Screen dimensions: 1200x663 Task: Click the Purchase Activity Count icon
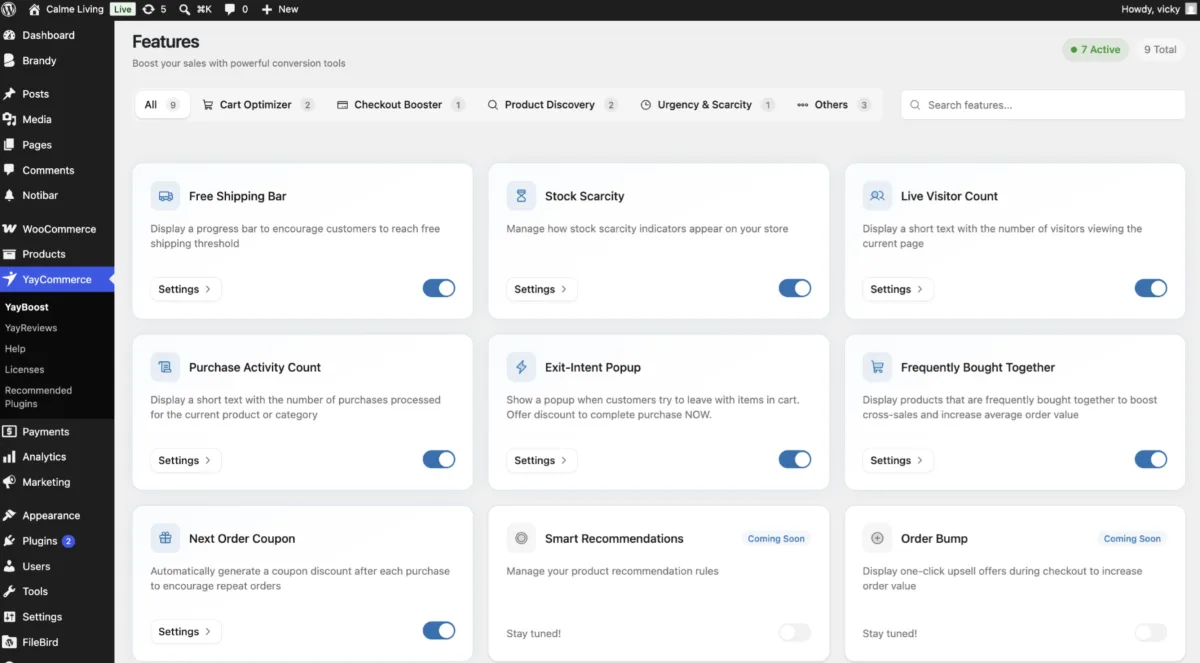(x=166, y=367)
